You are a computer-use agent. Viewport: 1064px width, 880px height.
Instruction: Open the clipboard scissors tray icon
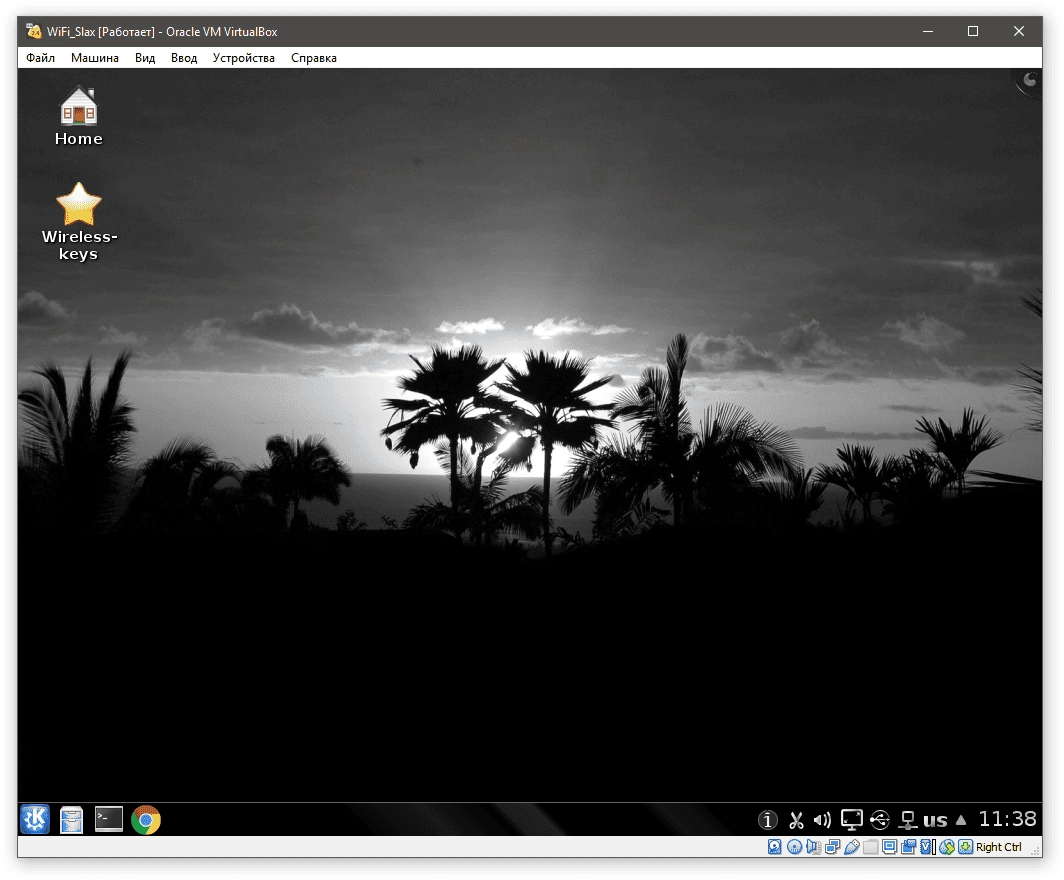coord(796,820)
